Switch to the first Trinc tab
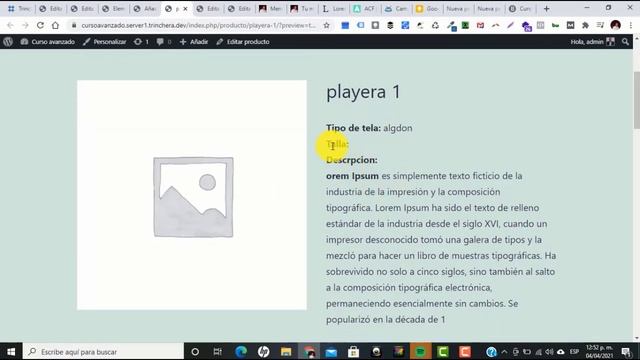The height and width of the screenshot is (360, 640). [19, 9]
